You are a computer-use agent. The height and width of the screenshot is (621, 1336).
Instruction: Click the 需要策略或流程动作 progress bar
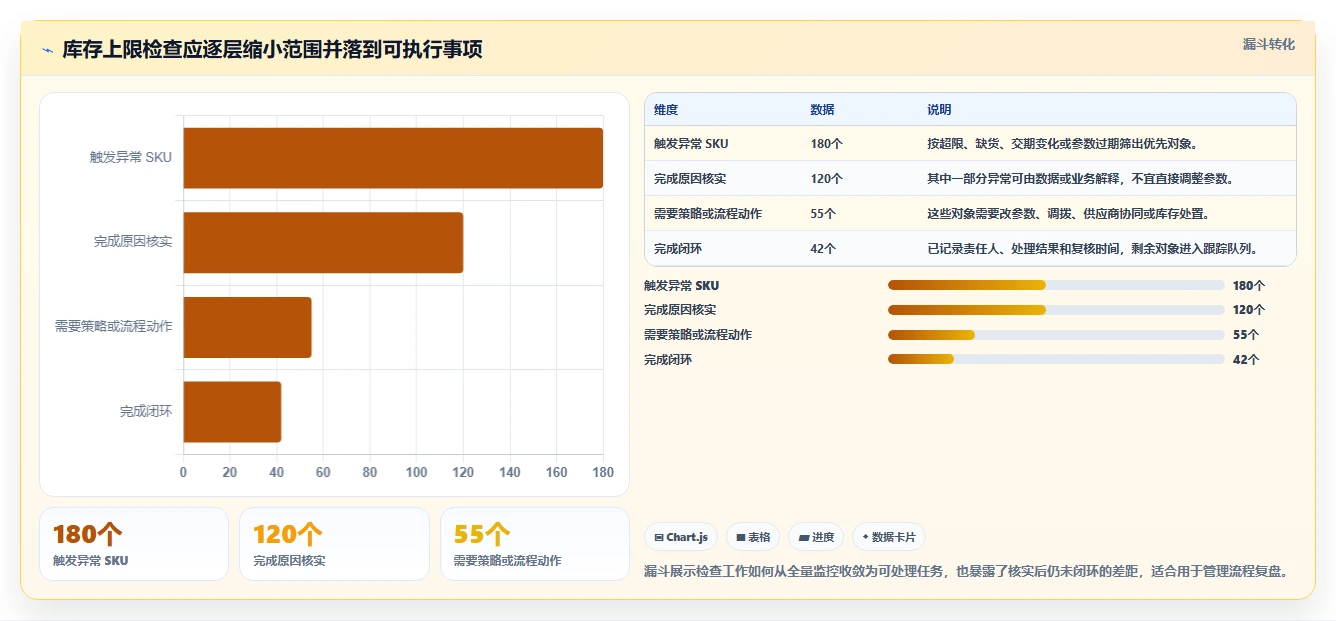pos(1056,335)
